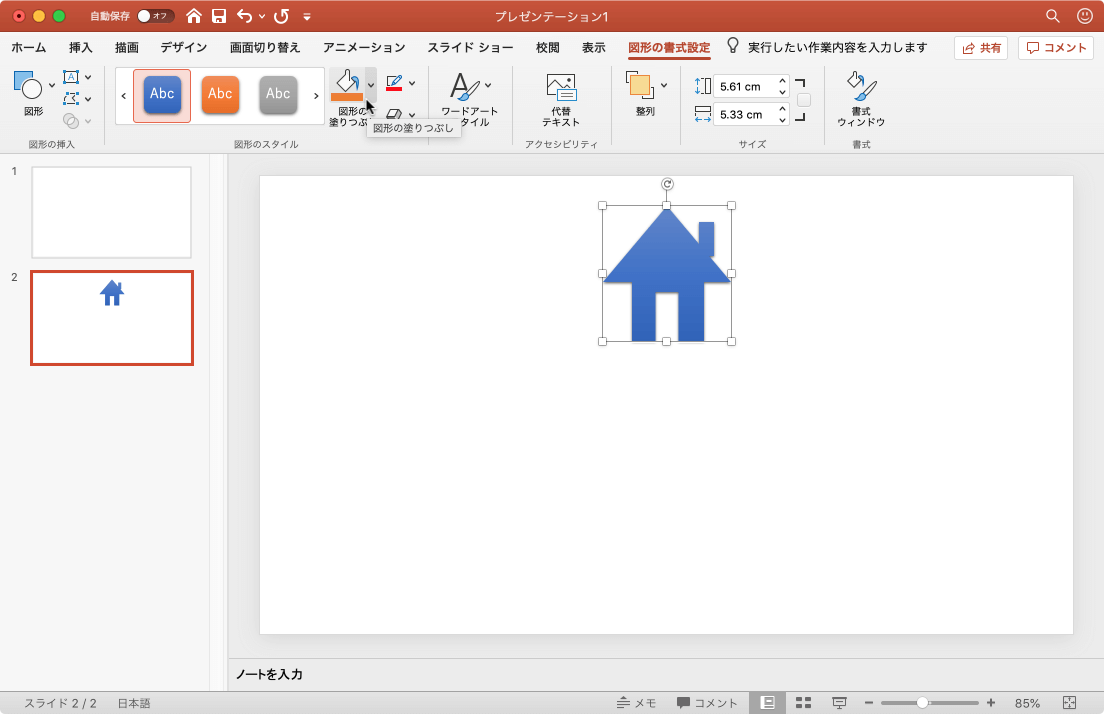Switch to the 挿入 tab
The width and height of the screenshot is (1104, 714).
[x=80, y=47]
